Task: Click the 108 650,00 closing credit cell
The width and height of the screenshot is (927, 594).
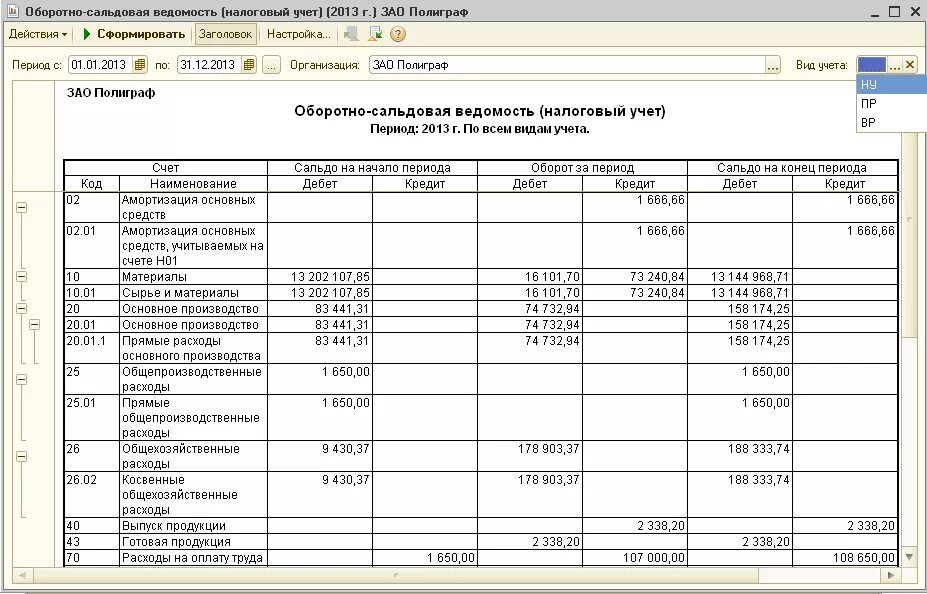Action: (845, 557)
